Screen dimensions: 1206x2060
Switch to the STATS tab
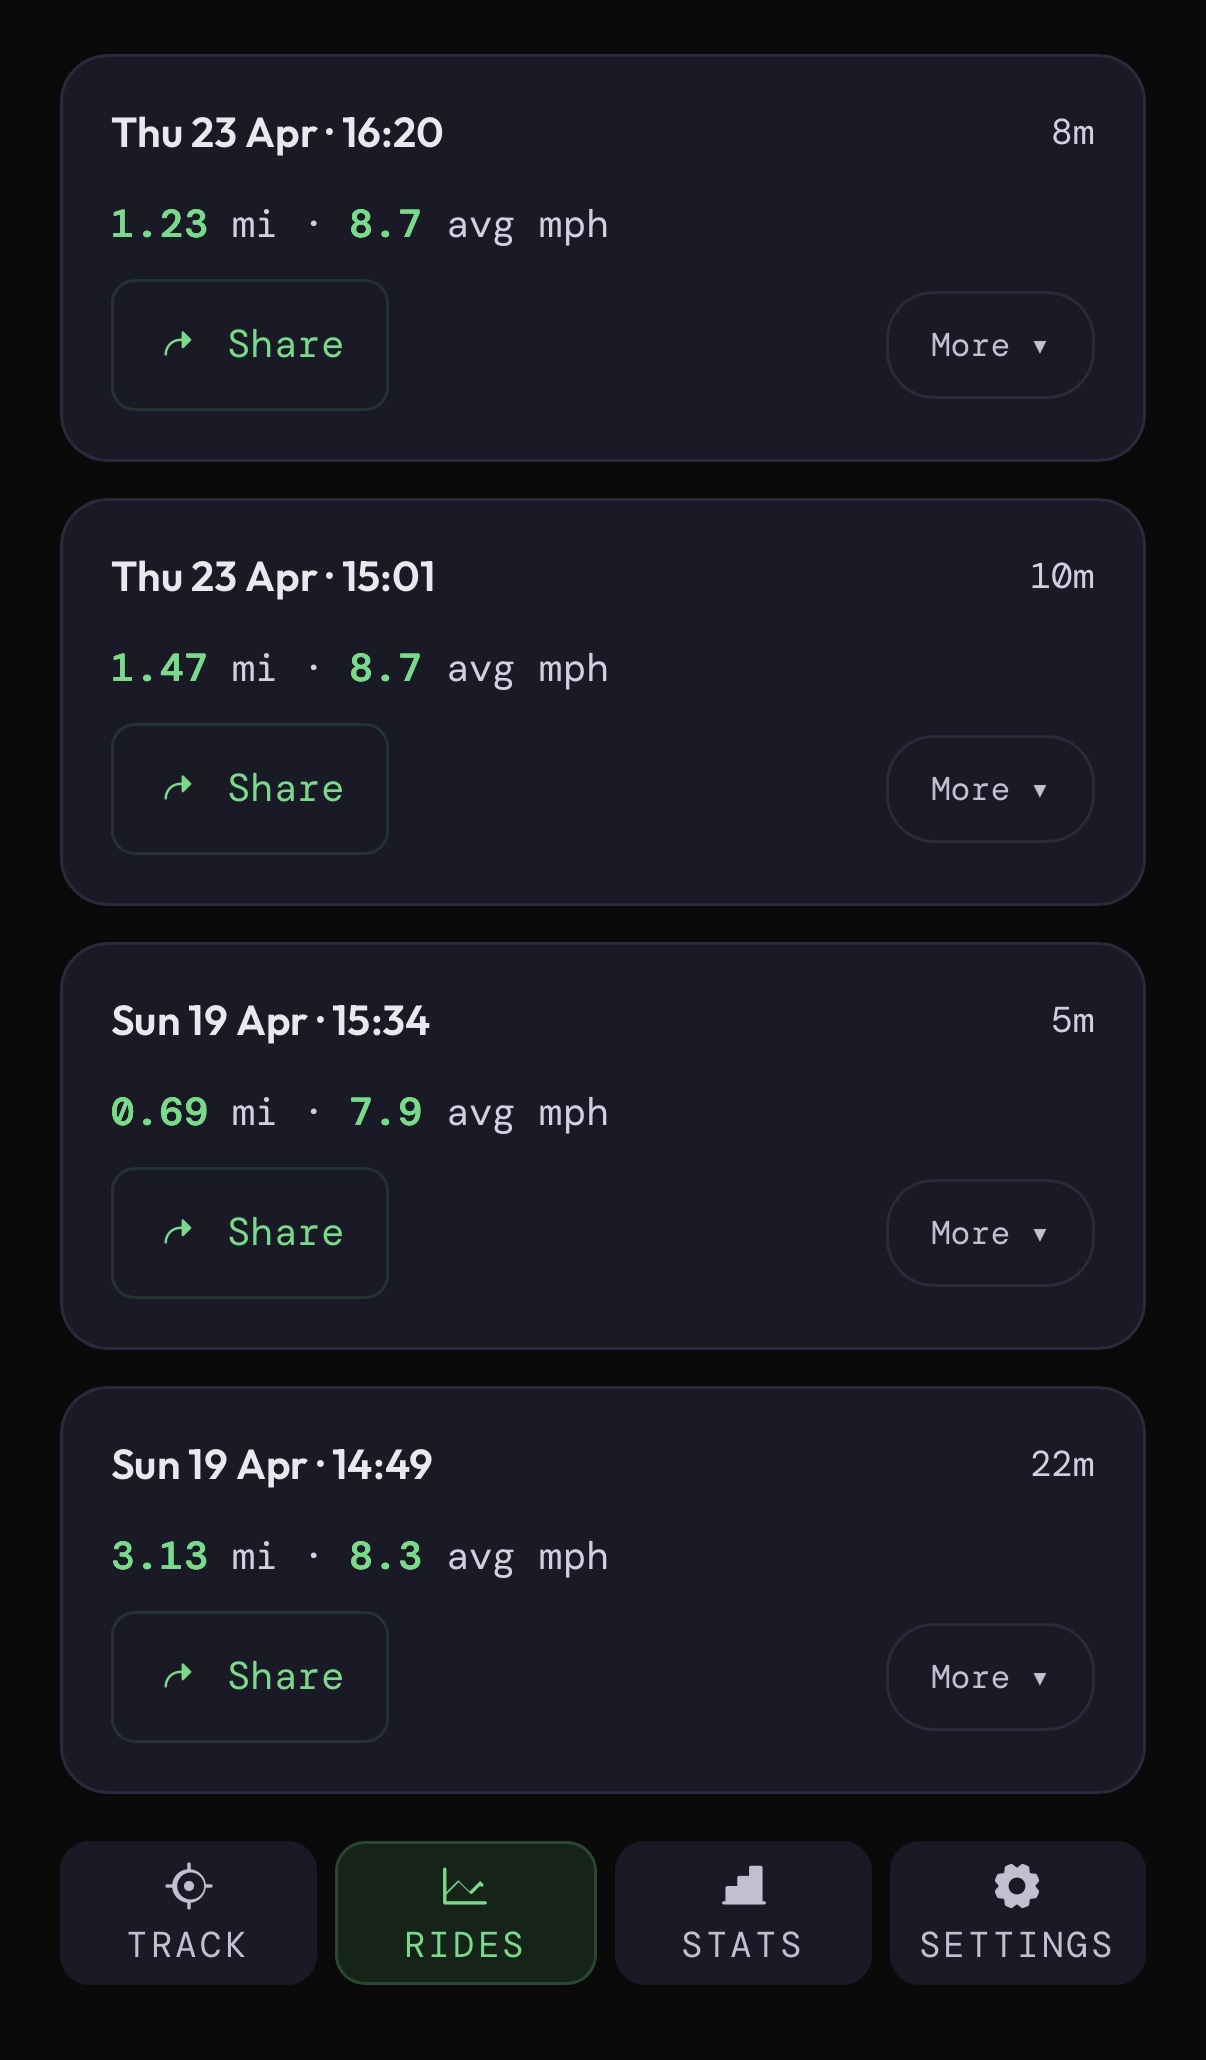742,1944
